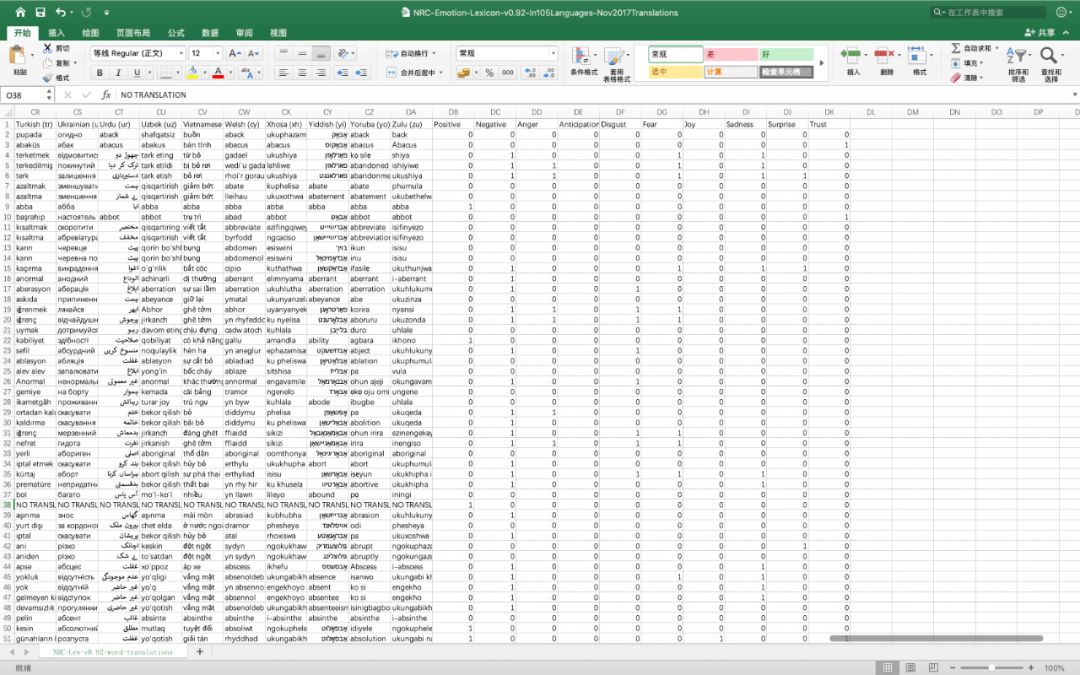This screenshot has height=675, width=1080.
Task: Apply the Good (好) cell style
Action: pyautogui.click(x=786, y=54)
